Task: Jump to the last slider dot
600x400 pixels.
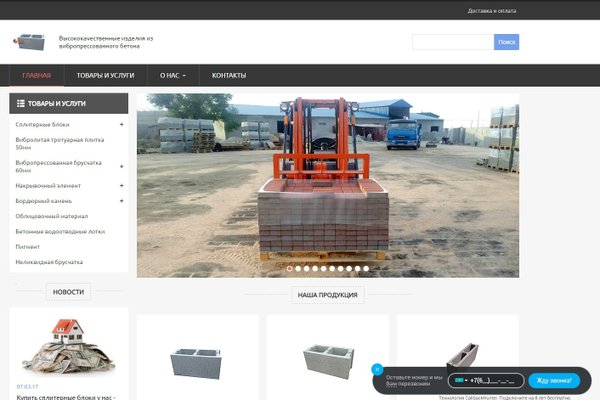Action: coord(365,268)
